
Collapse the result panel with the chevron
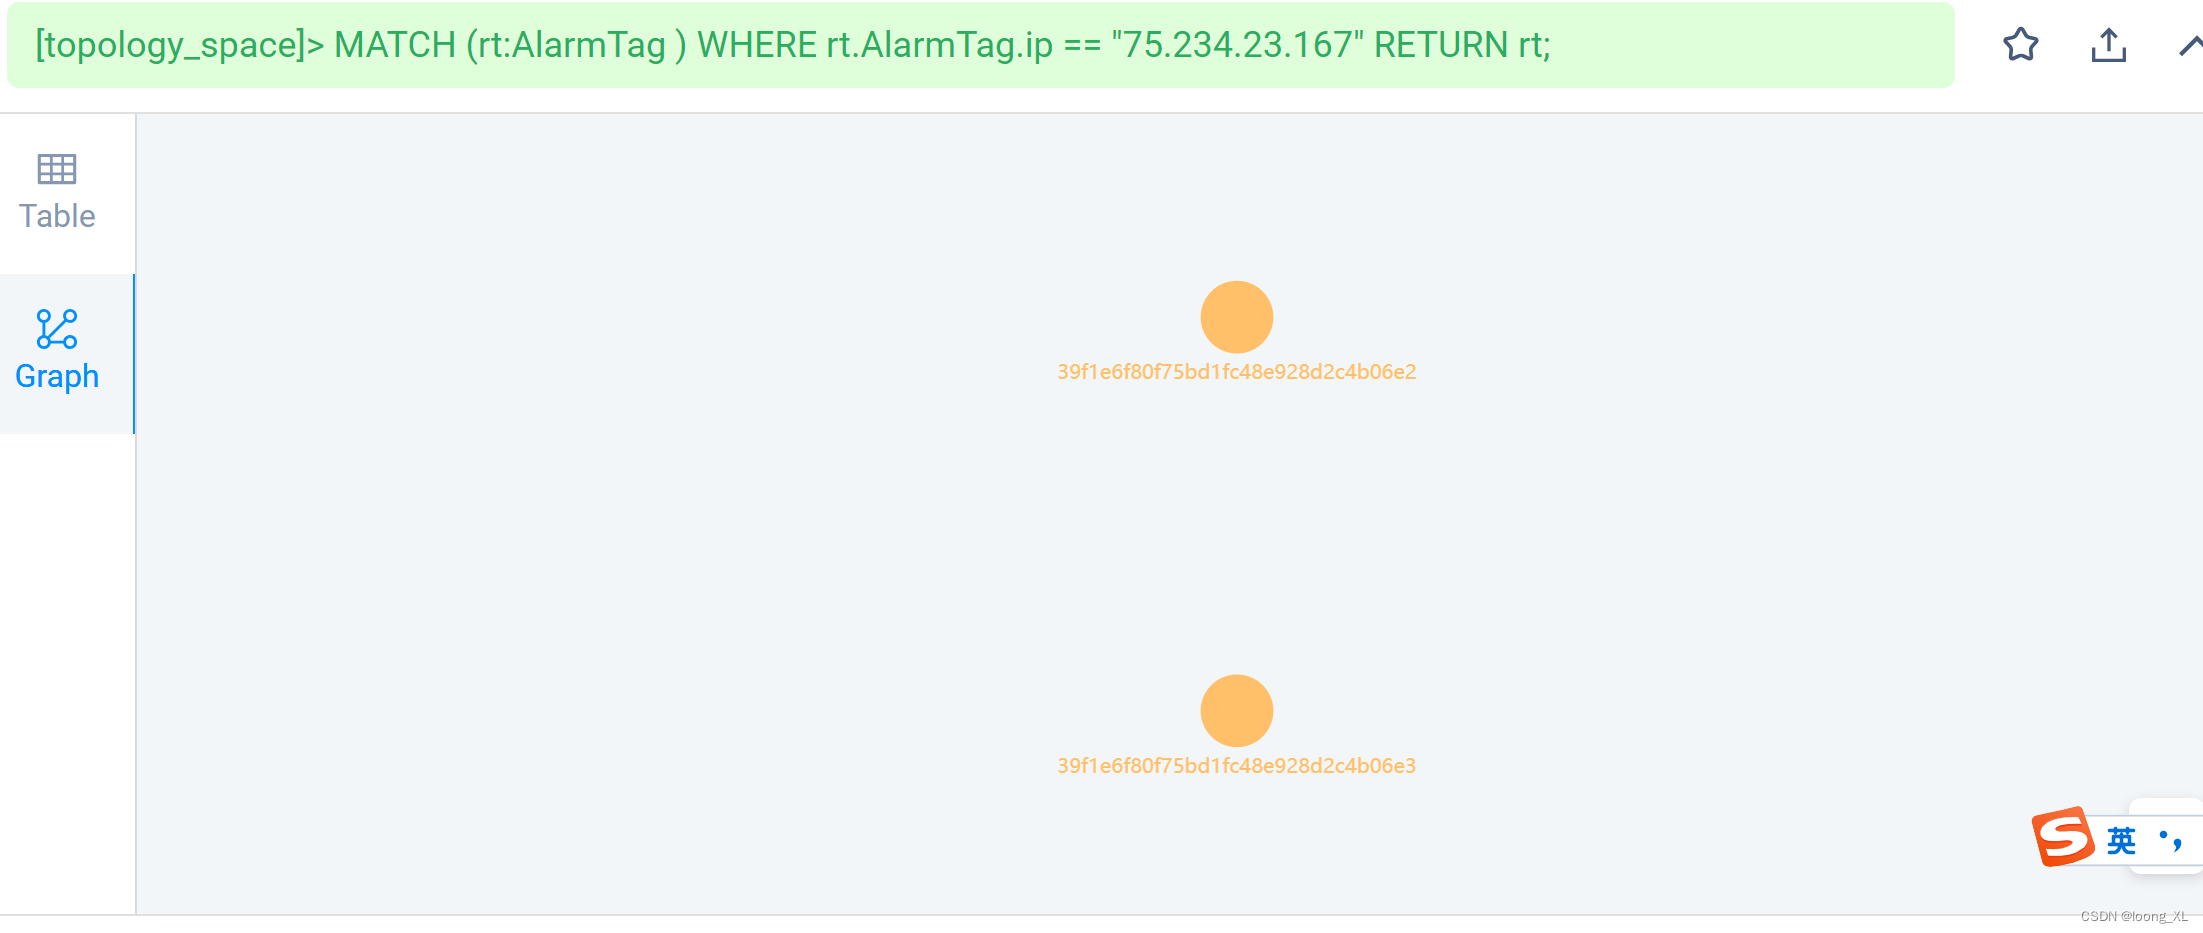click(2190, 45)
